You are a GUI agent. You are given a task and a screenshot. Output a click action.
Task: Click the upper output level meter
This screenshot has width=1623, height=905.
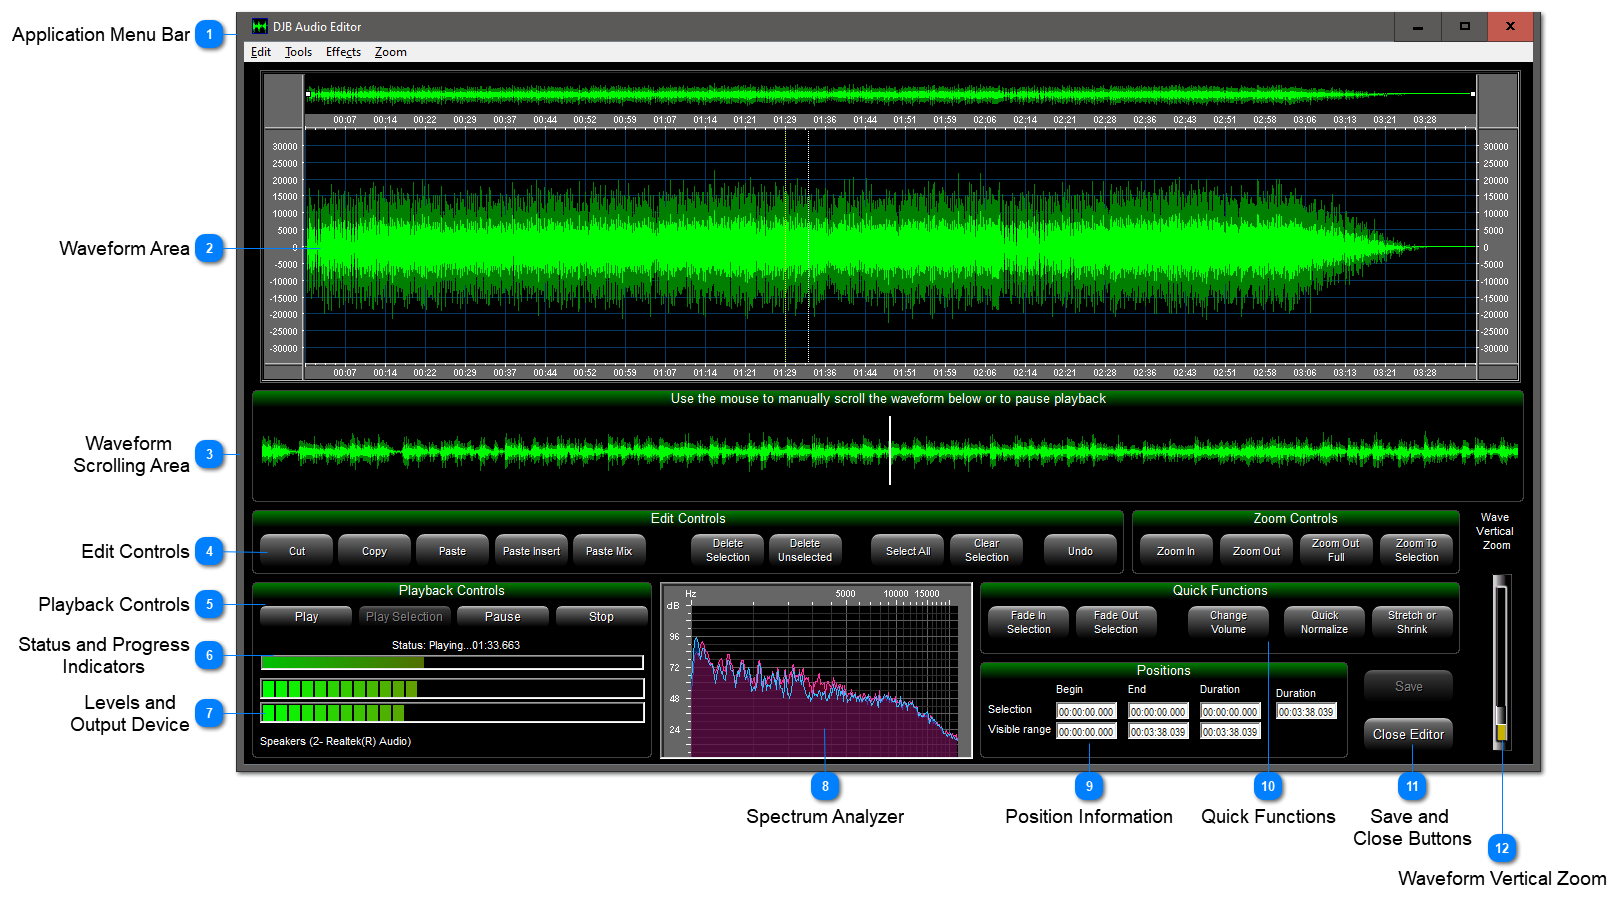click(451, 688)
